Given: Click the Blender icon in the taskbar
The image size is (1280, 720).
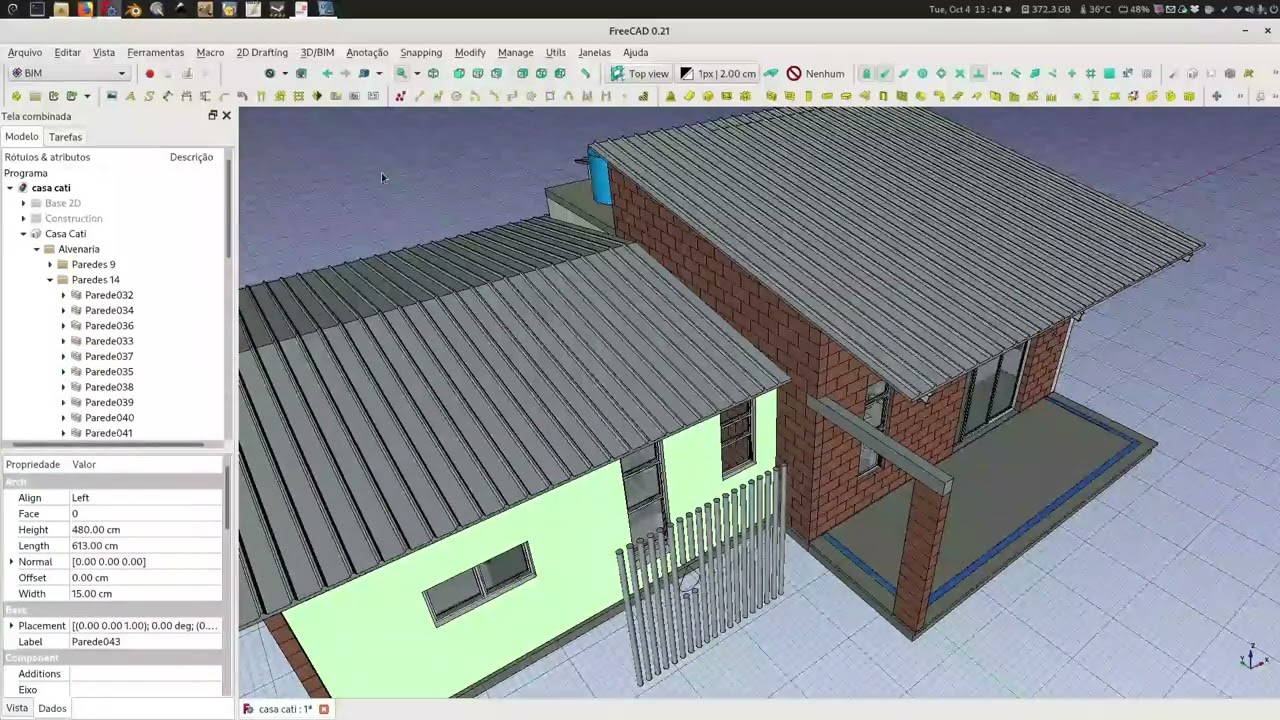Looking at the screenshot, I should [x=133, y=9].
